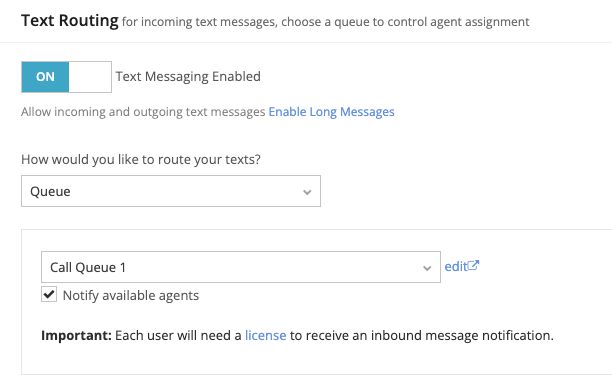Click the chevron arrow in the Queue dropdown
The height and width of the screenshot is (381, 612).
point(307,192)
